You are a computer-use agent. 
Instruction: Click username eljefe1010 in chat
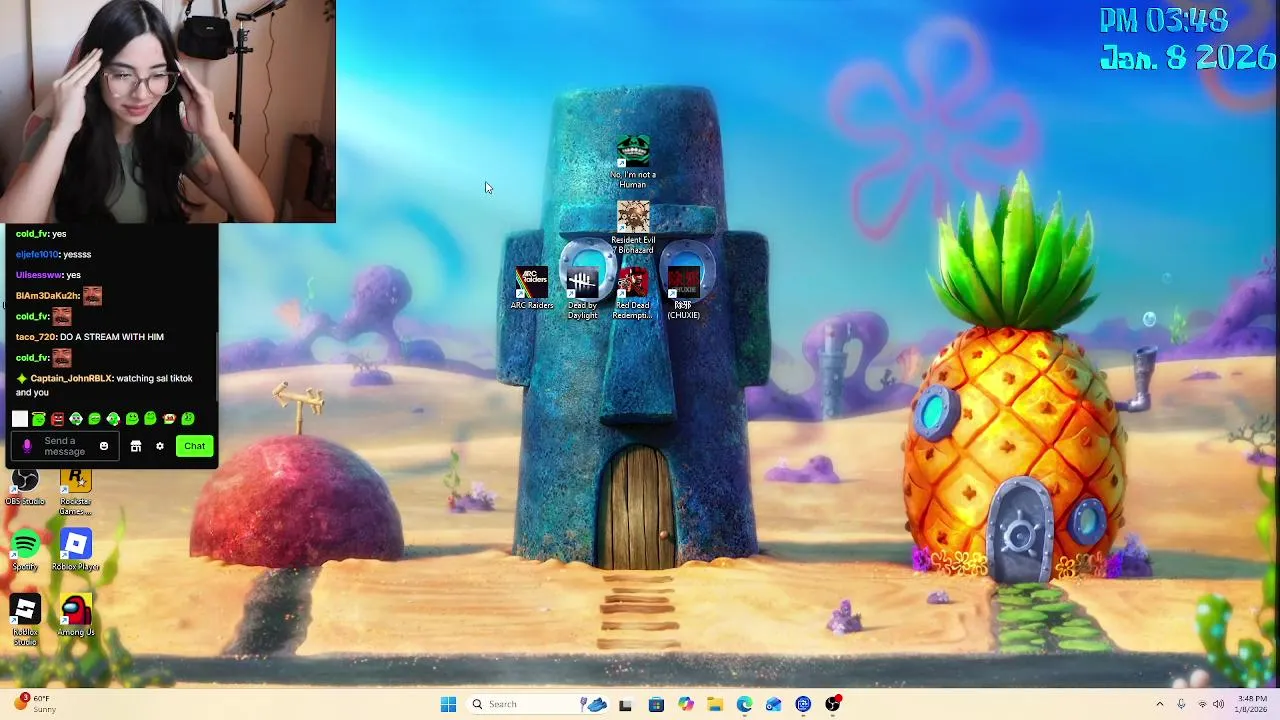(x=37, y=254)
